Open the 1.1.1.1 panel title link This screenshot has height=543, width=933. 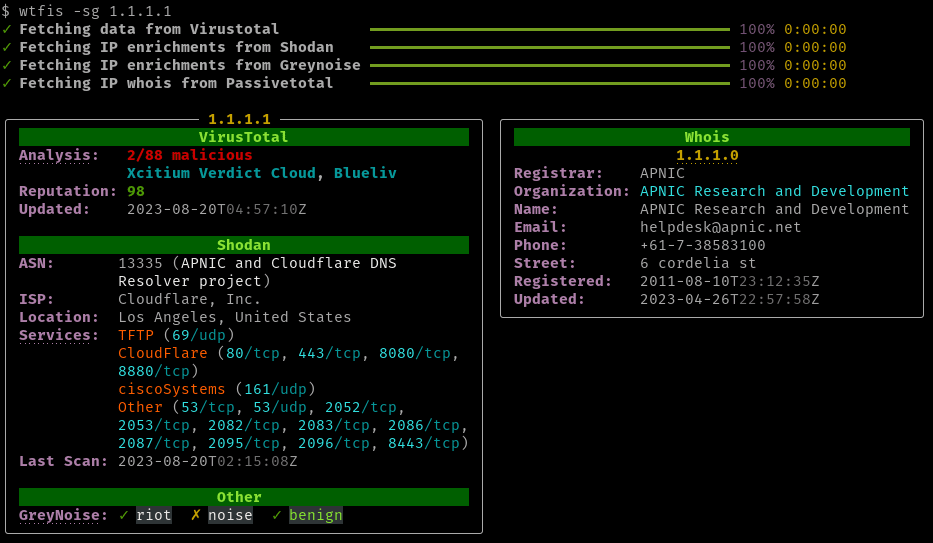click(239, 119)
